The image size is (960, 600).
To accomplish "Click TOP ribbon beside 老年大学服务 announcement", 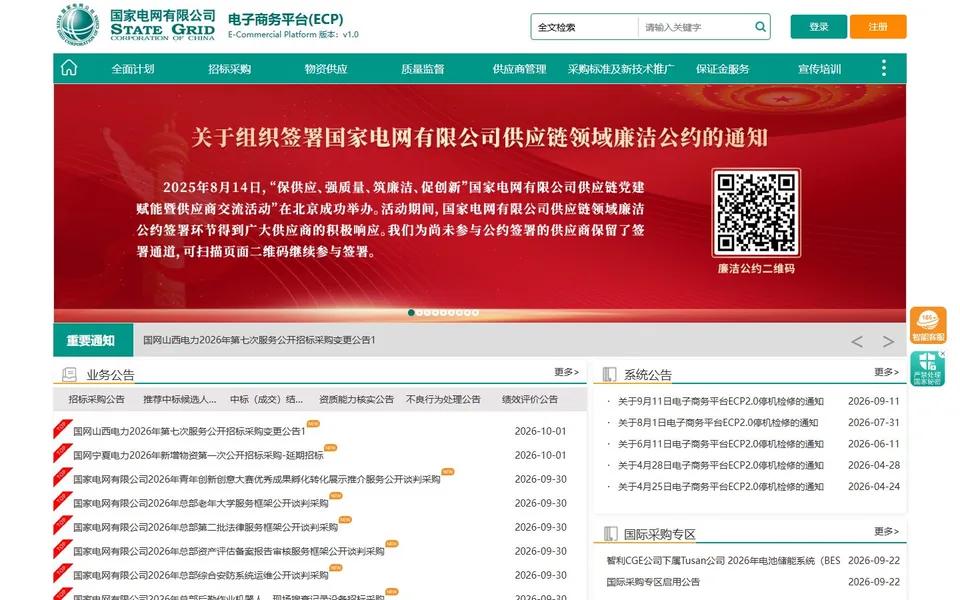I will point(62,500).
